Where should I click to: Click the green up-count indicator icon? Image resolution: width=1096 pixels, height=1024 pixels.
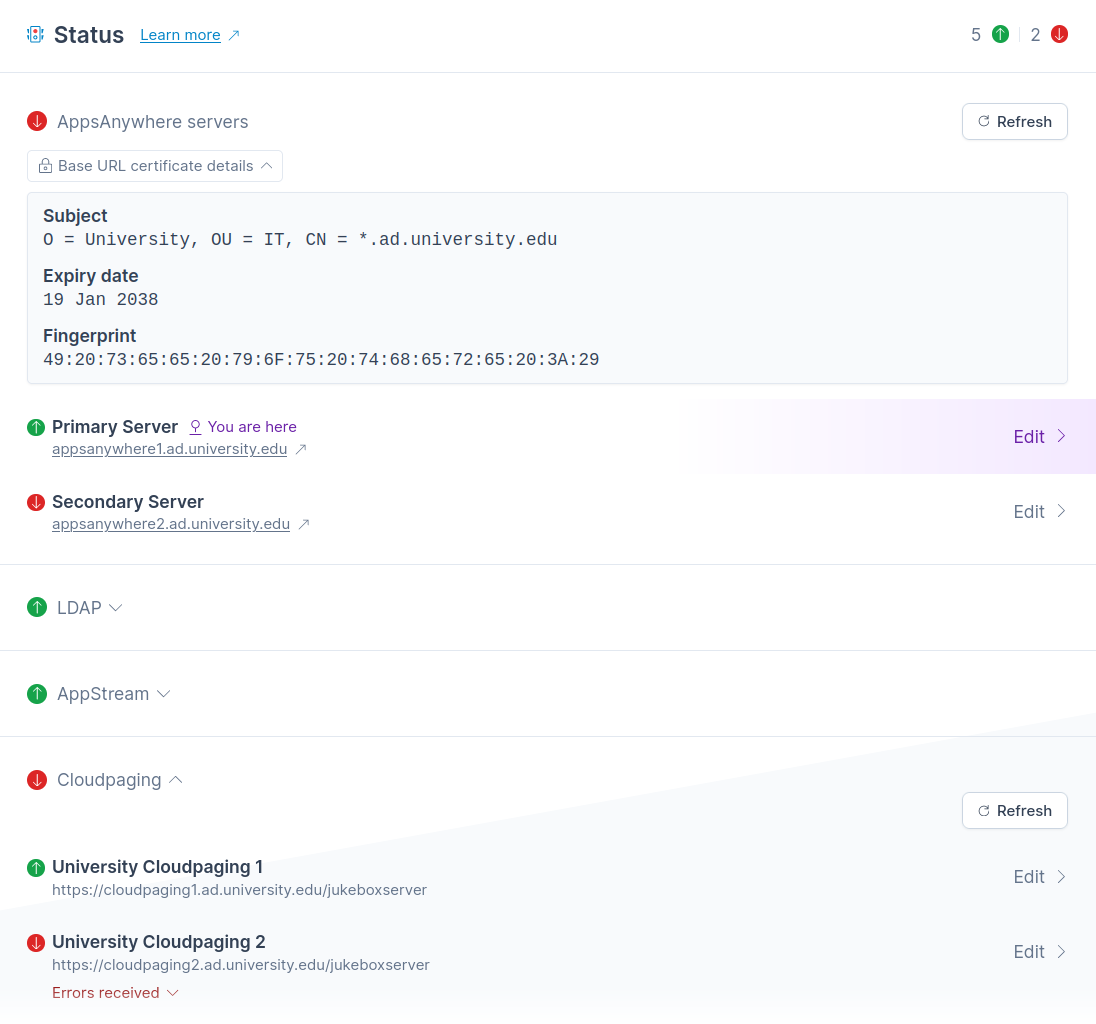click(x=1000, y=35)
